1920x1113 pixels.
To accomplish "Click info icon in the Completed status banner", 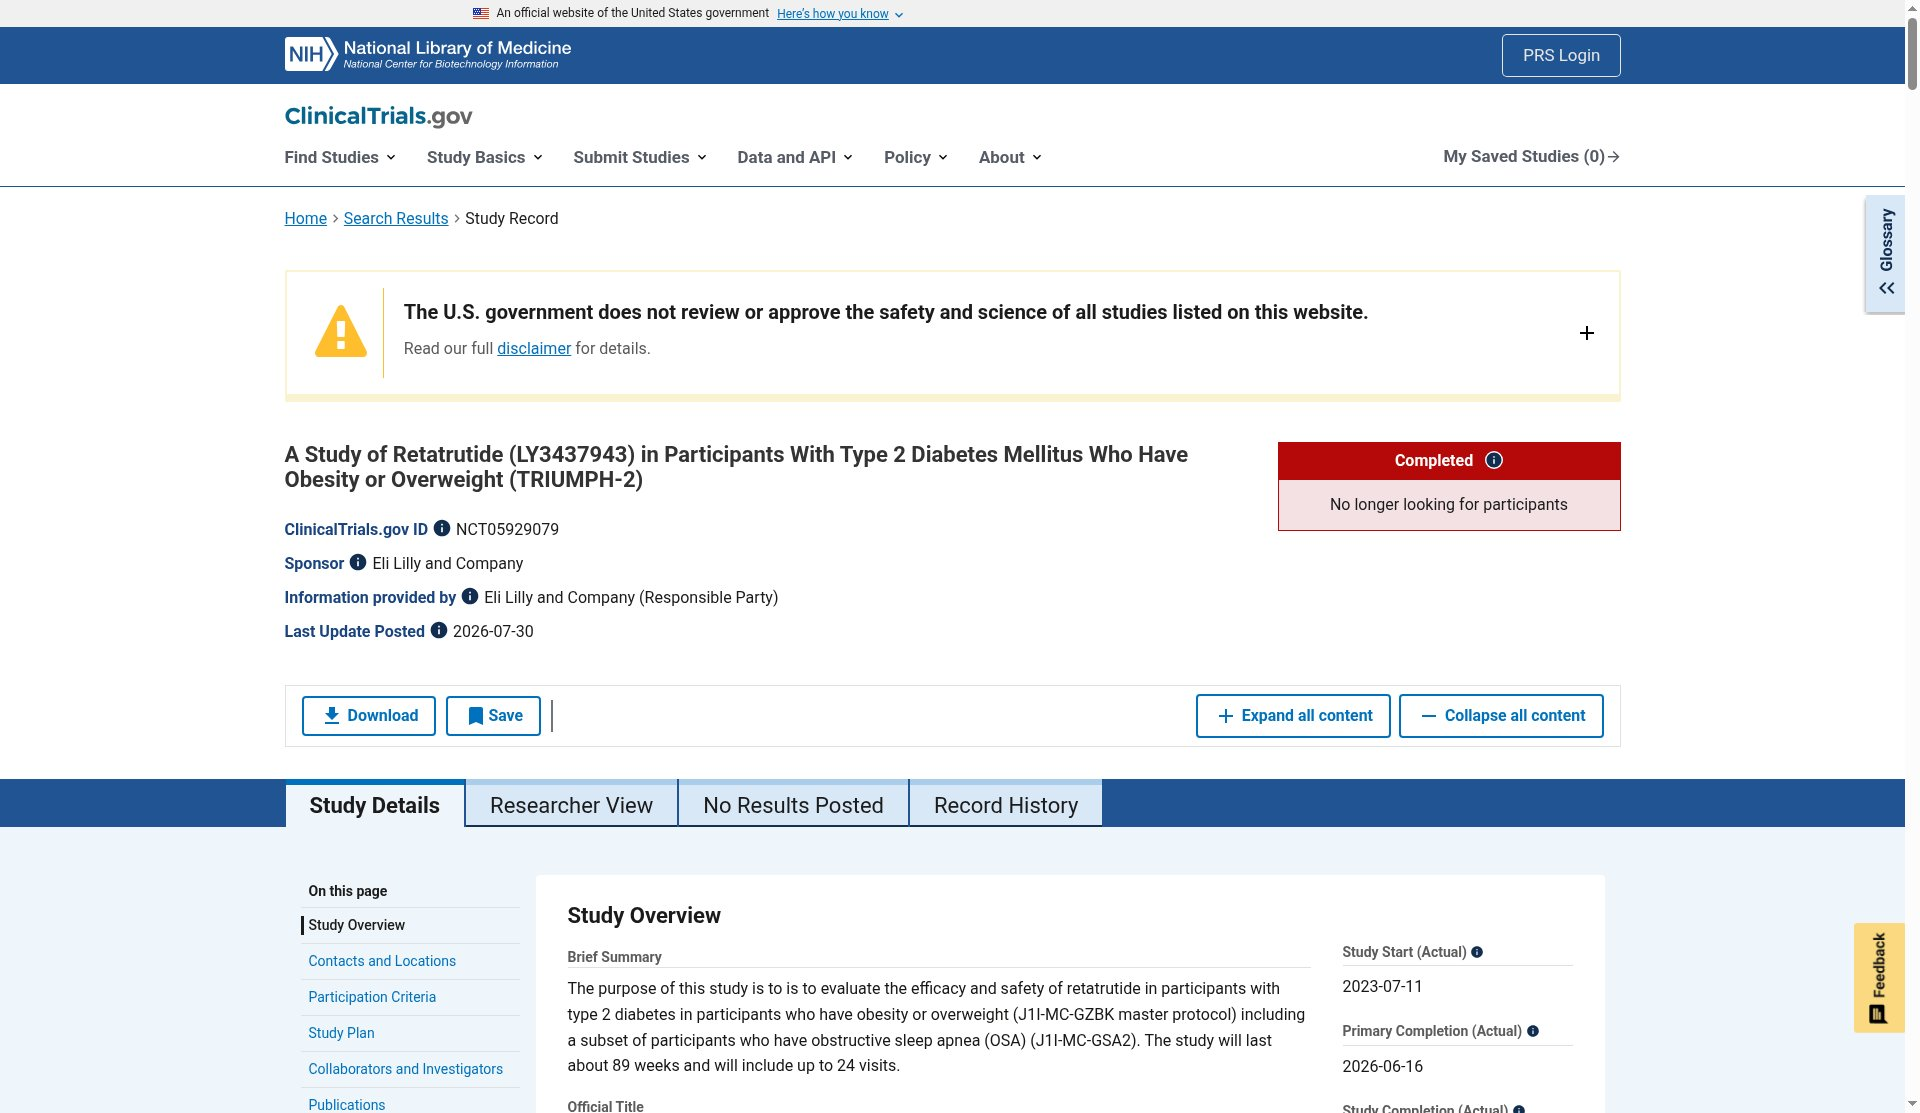I will click(1494, 460).
